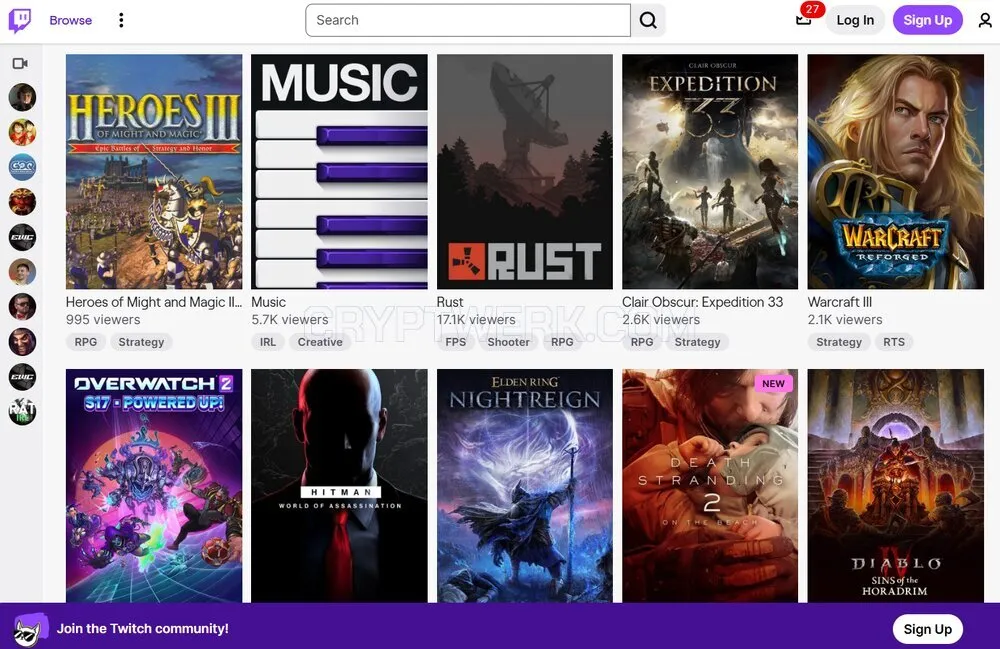Open the Clair Obscur Expedition 33 cover
This screenshot has height=649, width=1000.
click(710, 171)
